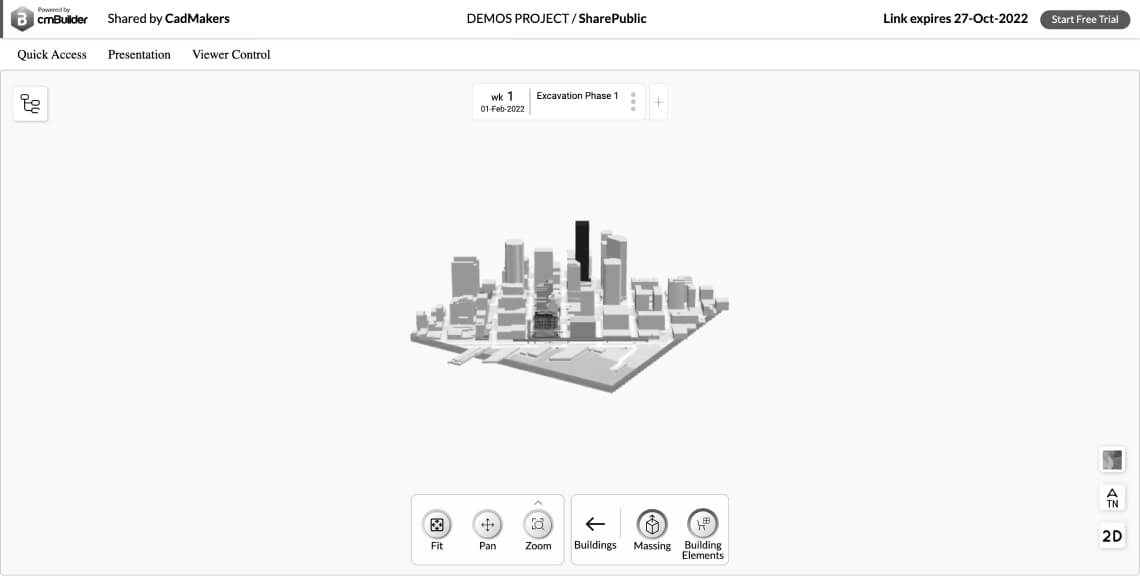Toggle true north orientation with TN button
The width and height of the screenshot is (1140, 576).
(1112, 497)
